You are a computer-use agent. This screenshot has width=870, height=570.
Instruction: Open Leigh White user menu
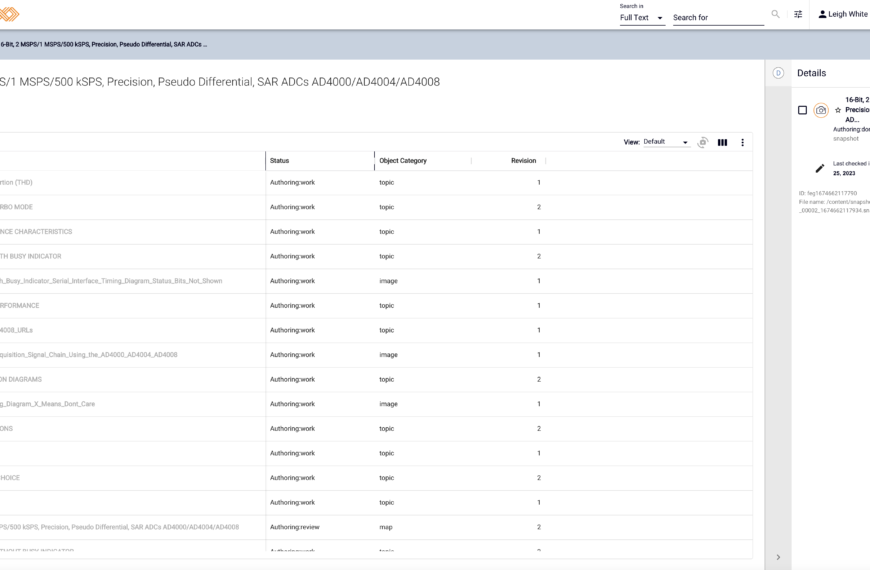pos(843,14)
